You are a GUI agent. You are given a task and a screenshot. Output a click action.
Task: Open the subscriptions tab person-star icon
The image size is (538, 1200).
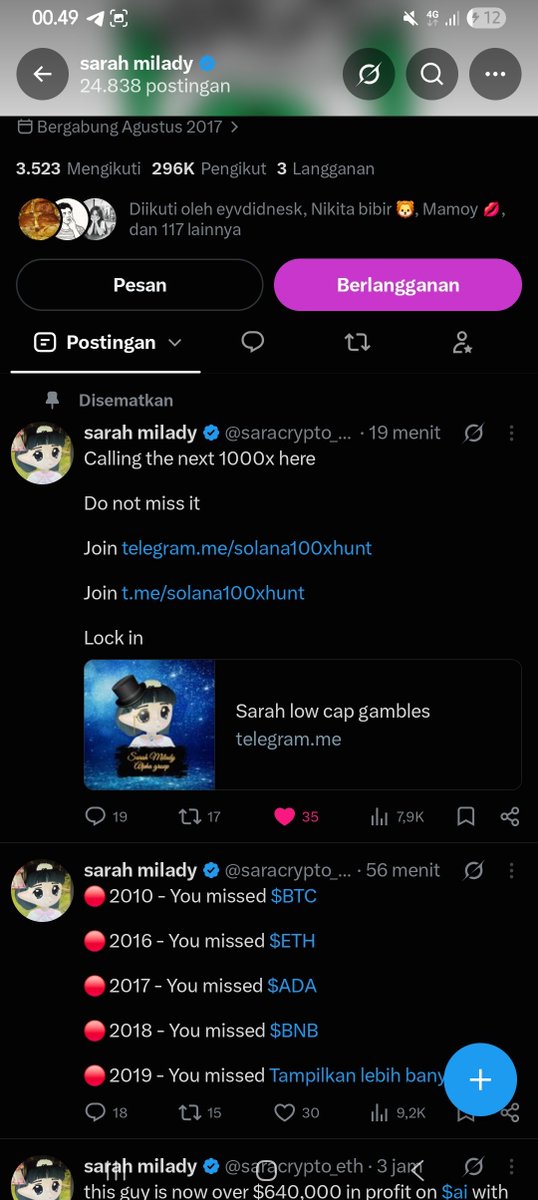461,342
